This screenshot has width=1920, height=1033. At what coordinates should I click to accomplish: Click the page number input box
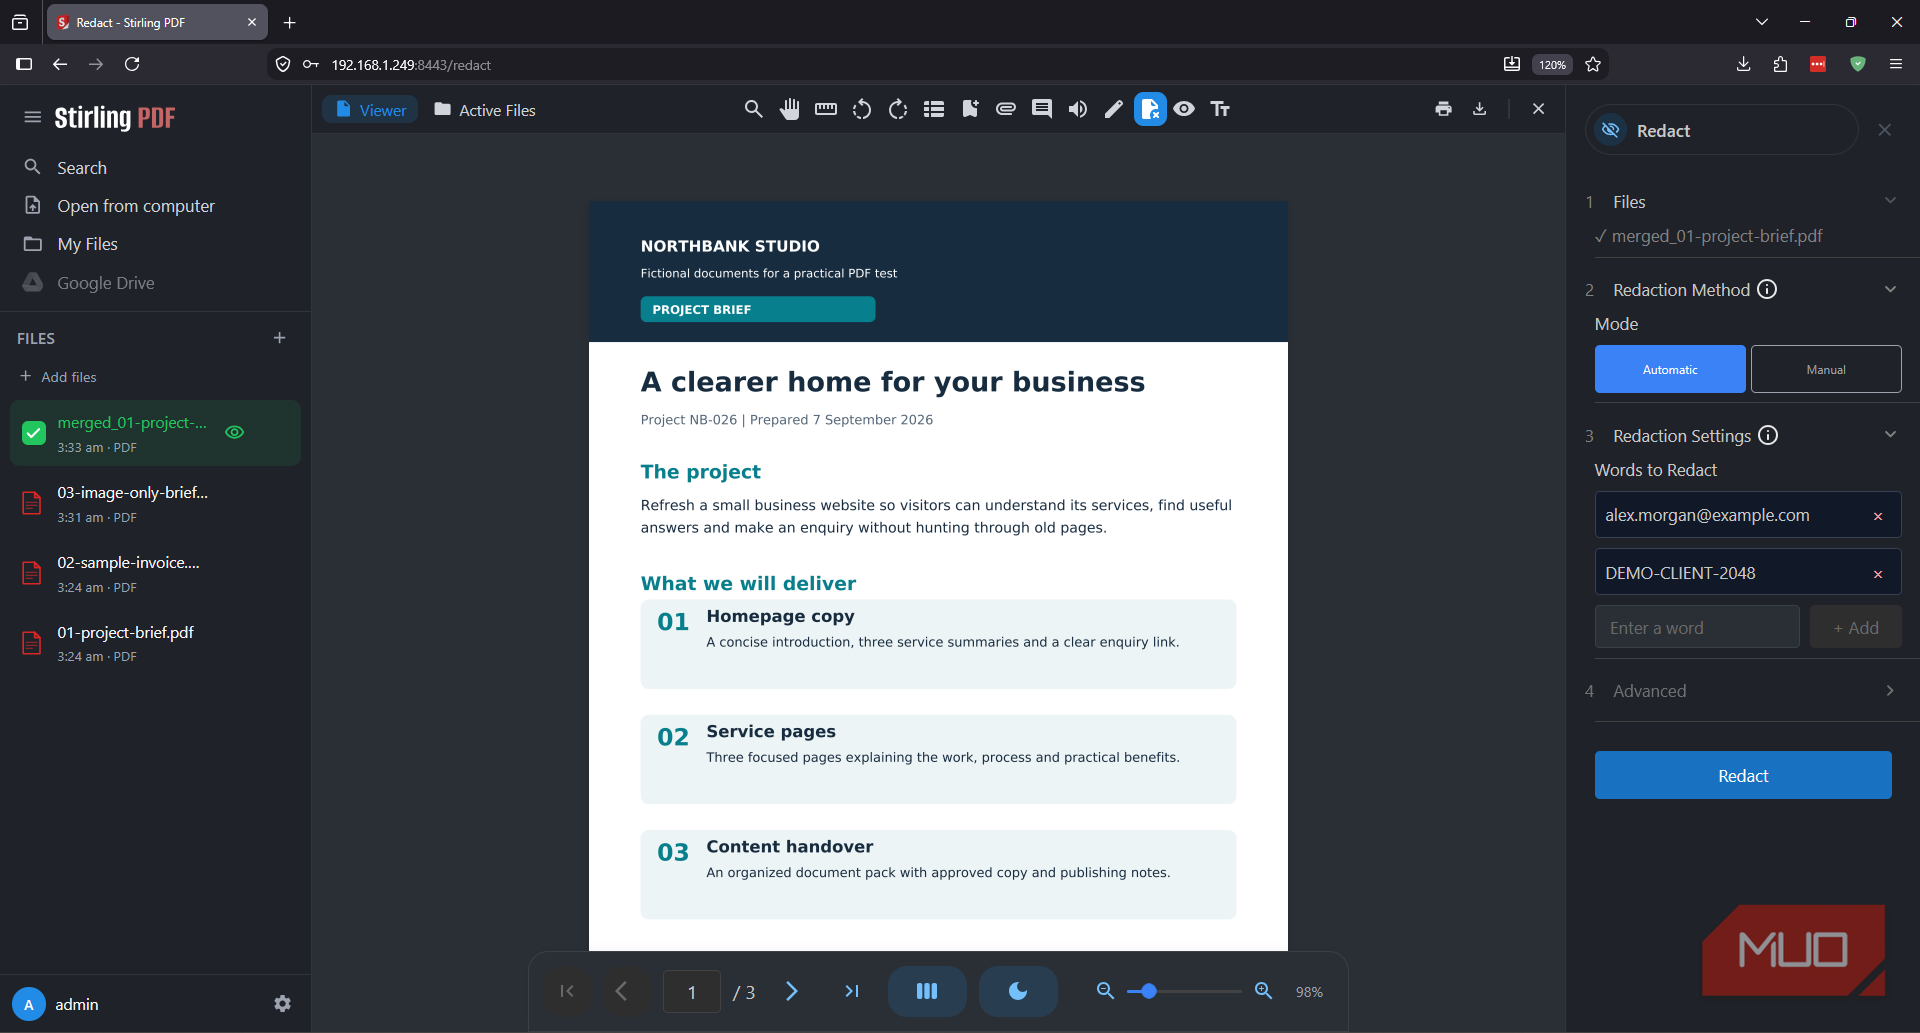(692, 991)
